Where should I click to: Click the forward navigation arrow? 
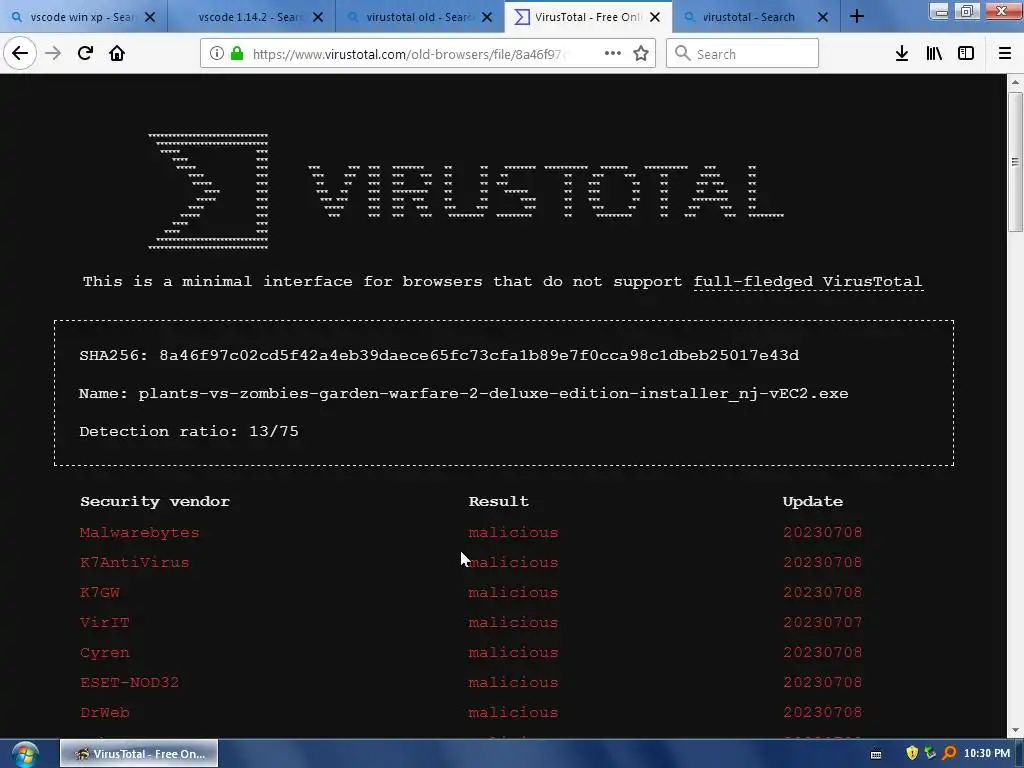(x=53, y=53)
